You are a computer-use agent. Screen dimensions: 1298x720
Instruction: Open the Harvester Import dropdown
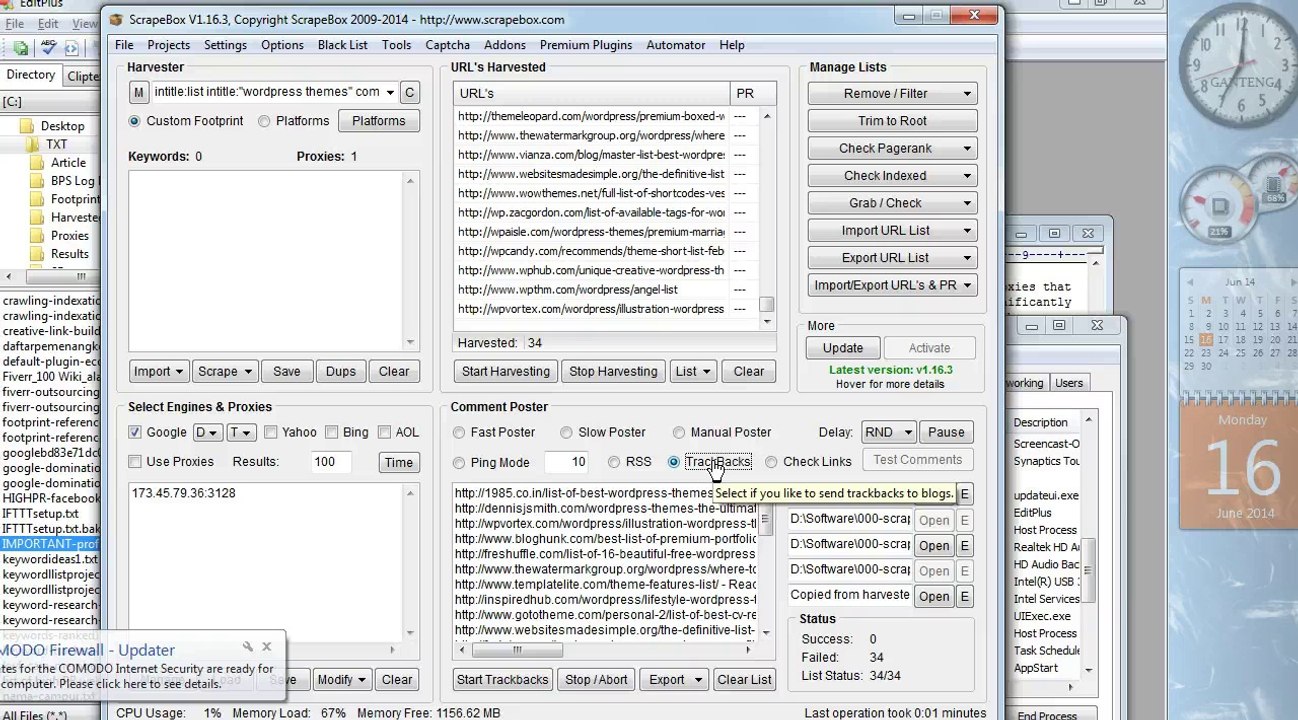tap(158, 371)
